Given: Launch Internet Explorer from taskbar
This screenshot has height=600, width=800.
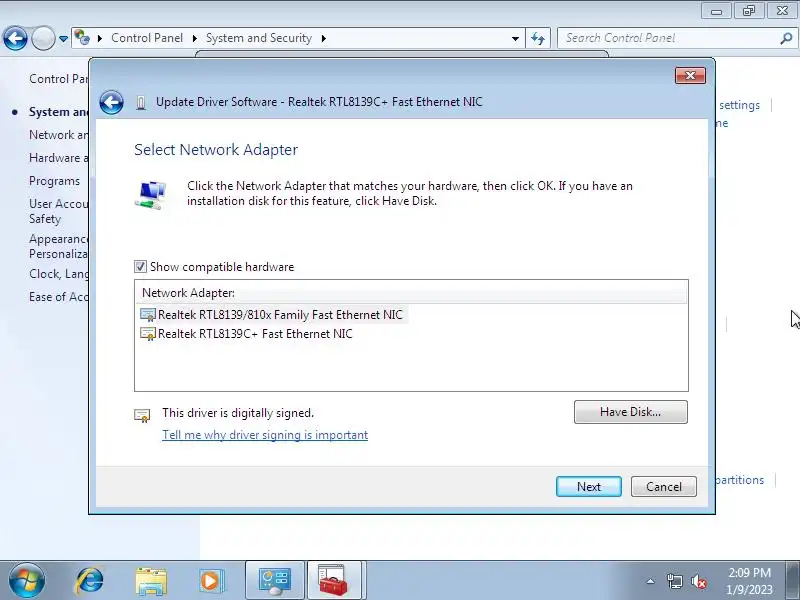Looking at the screenshot, I should tap(90, 581).
